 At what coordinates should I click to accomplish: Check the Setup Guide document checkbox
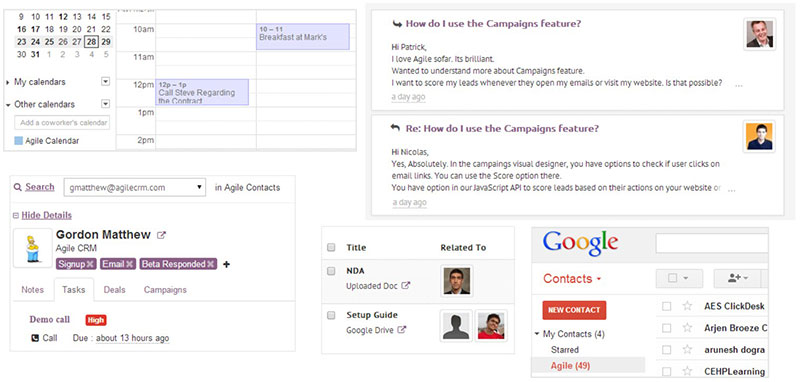click(331, 316)
